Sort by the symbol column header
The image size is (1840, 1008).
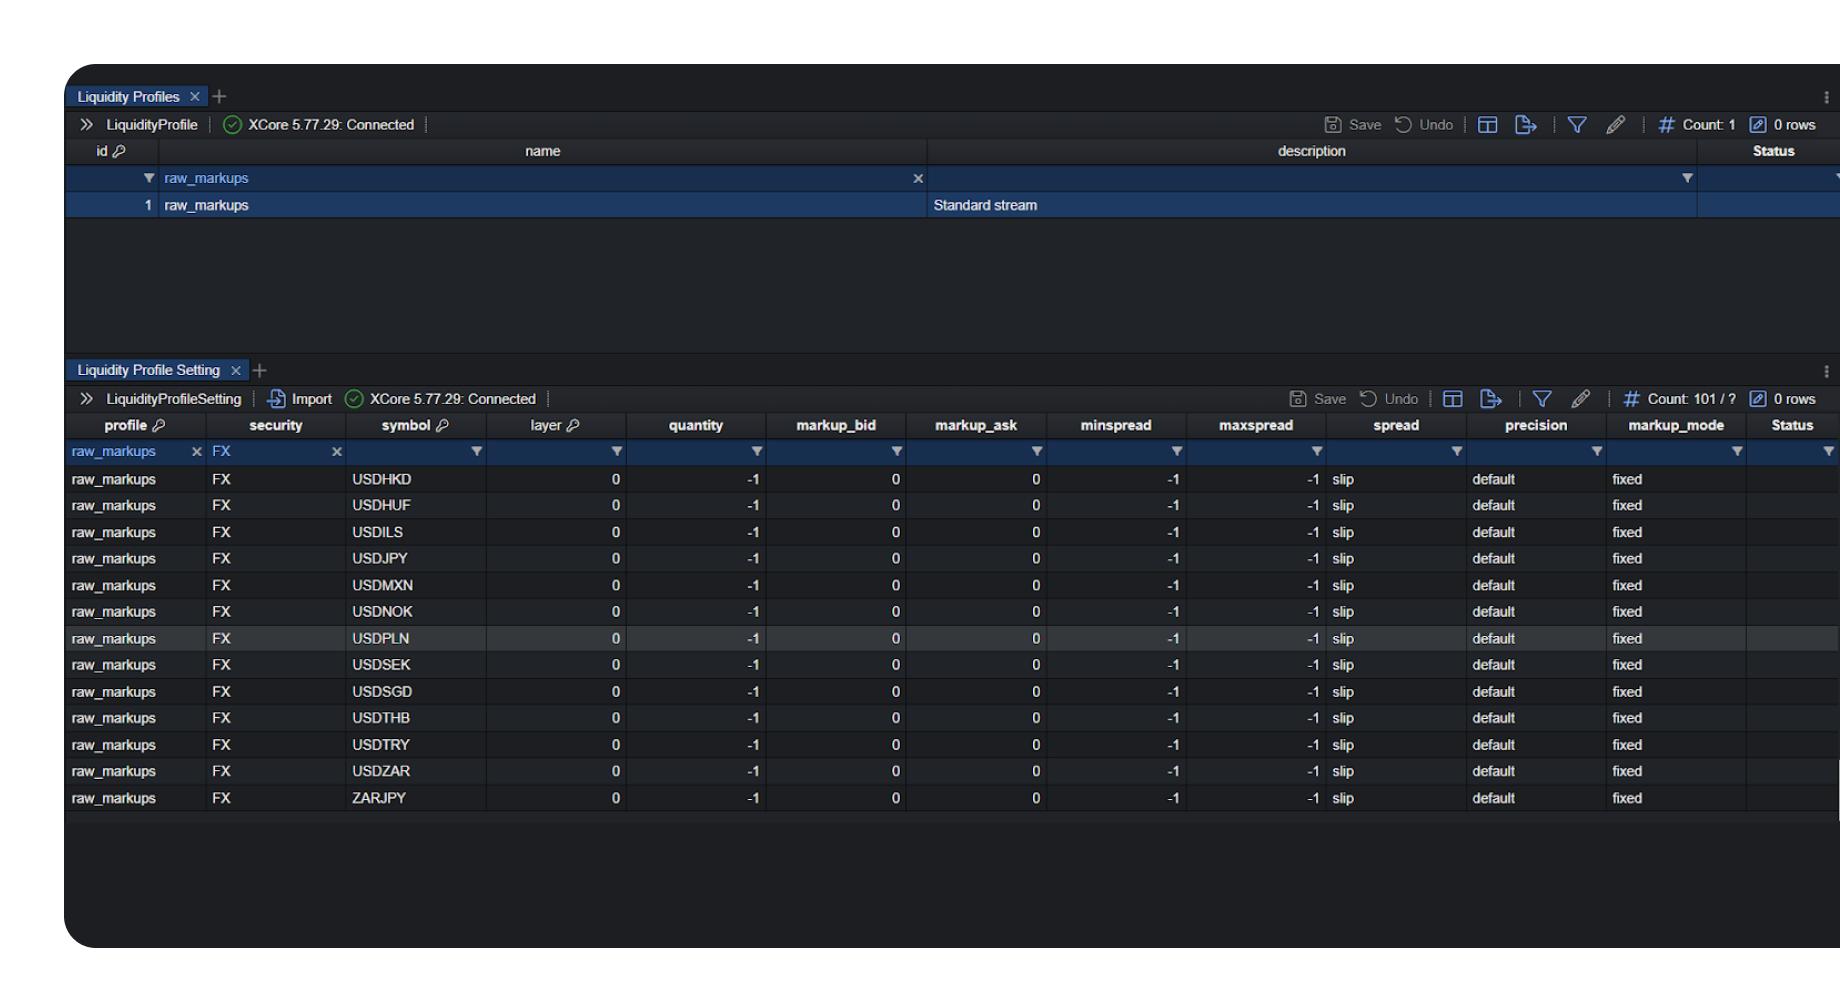tap(416, 425)
